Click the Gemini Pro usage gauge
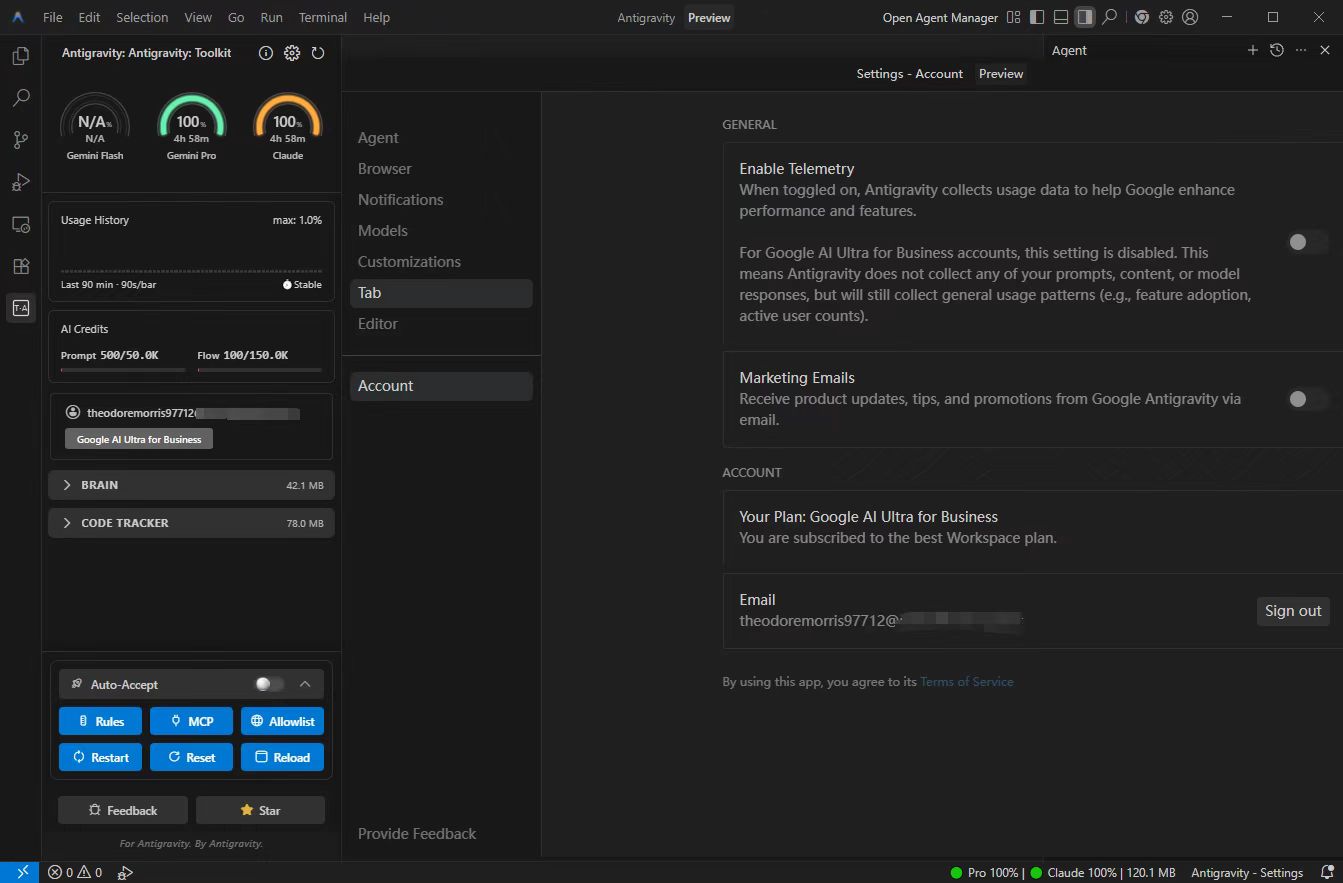The width and height of the screenshot is (1343, 883). (x=191, y=125)
